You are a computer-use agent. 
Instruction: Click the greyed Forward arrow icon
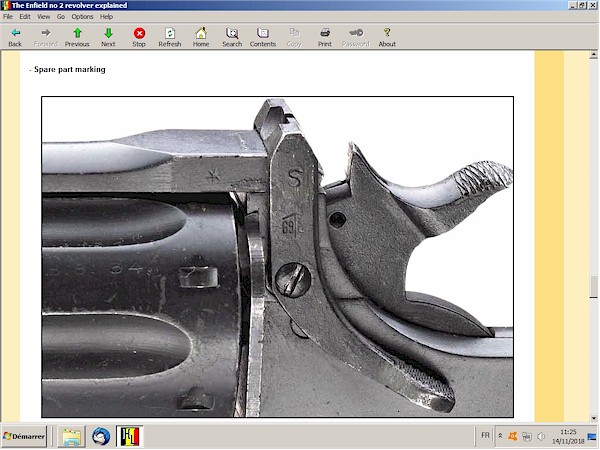point(46,33)
